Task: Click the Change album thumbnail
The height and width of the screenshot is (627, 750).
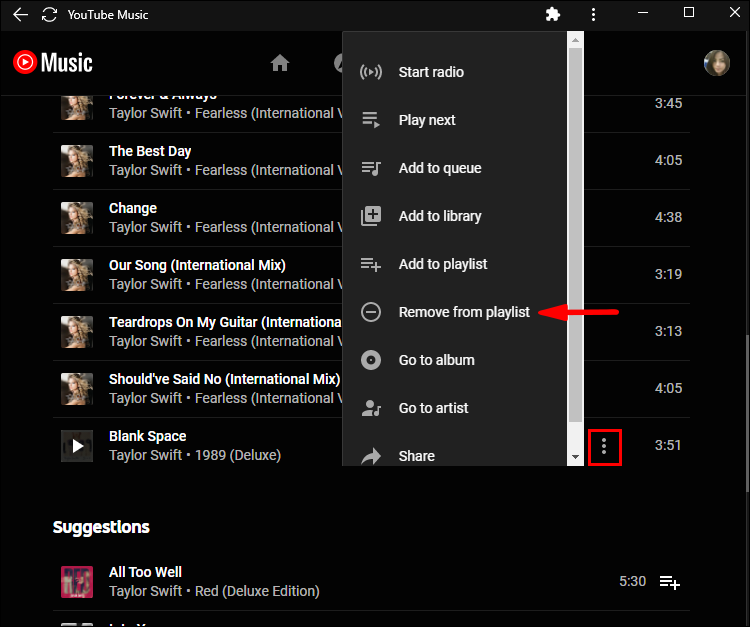Action: point(77,218)
